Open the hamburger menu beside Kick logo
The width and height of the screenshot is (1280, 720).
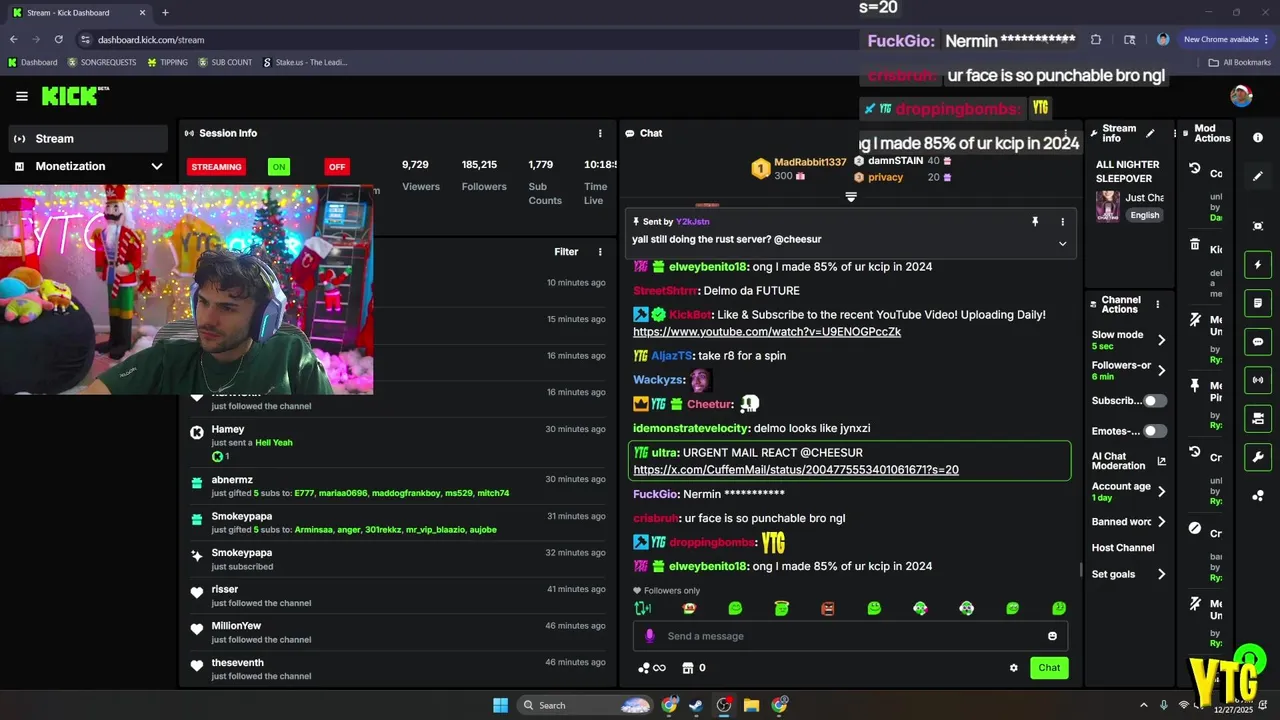pos(22,96)
